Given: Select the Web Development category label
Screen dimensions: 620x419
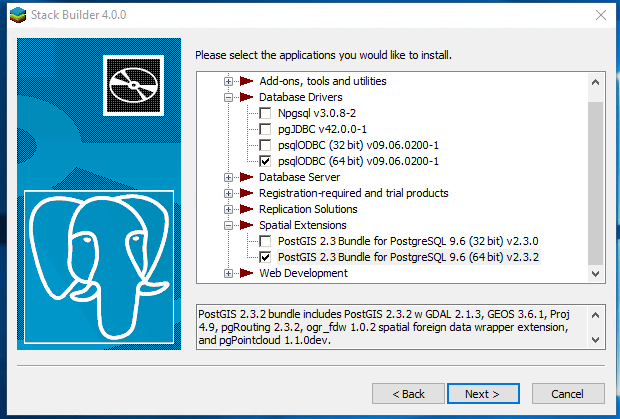Looking at the screenshot, I should [303, 273].
